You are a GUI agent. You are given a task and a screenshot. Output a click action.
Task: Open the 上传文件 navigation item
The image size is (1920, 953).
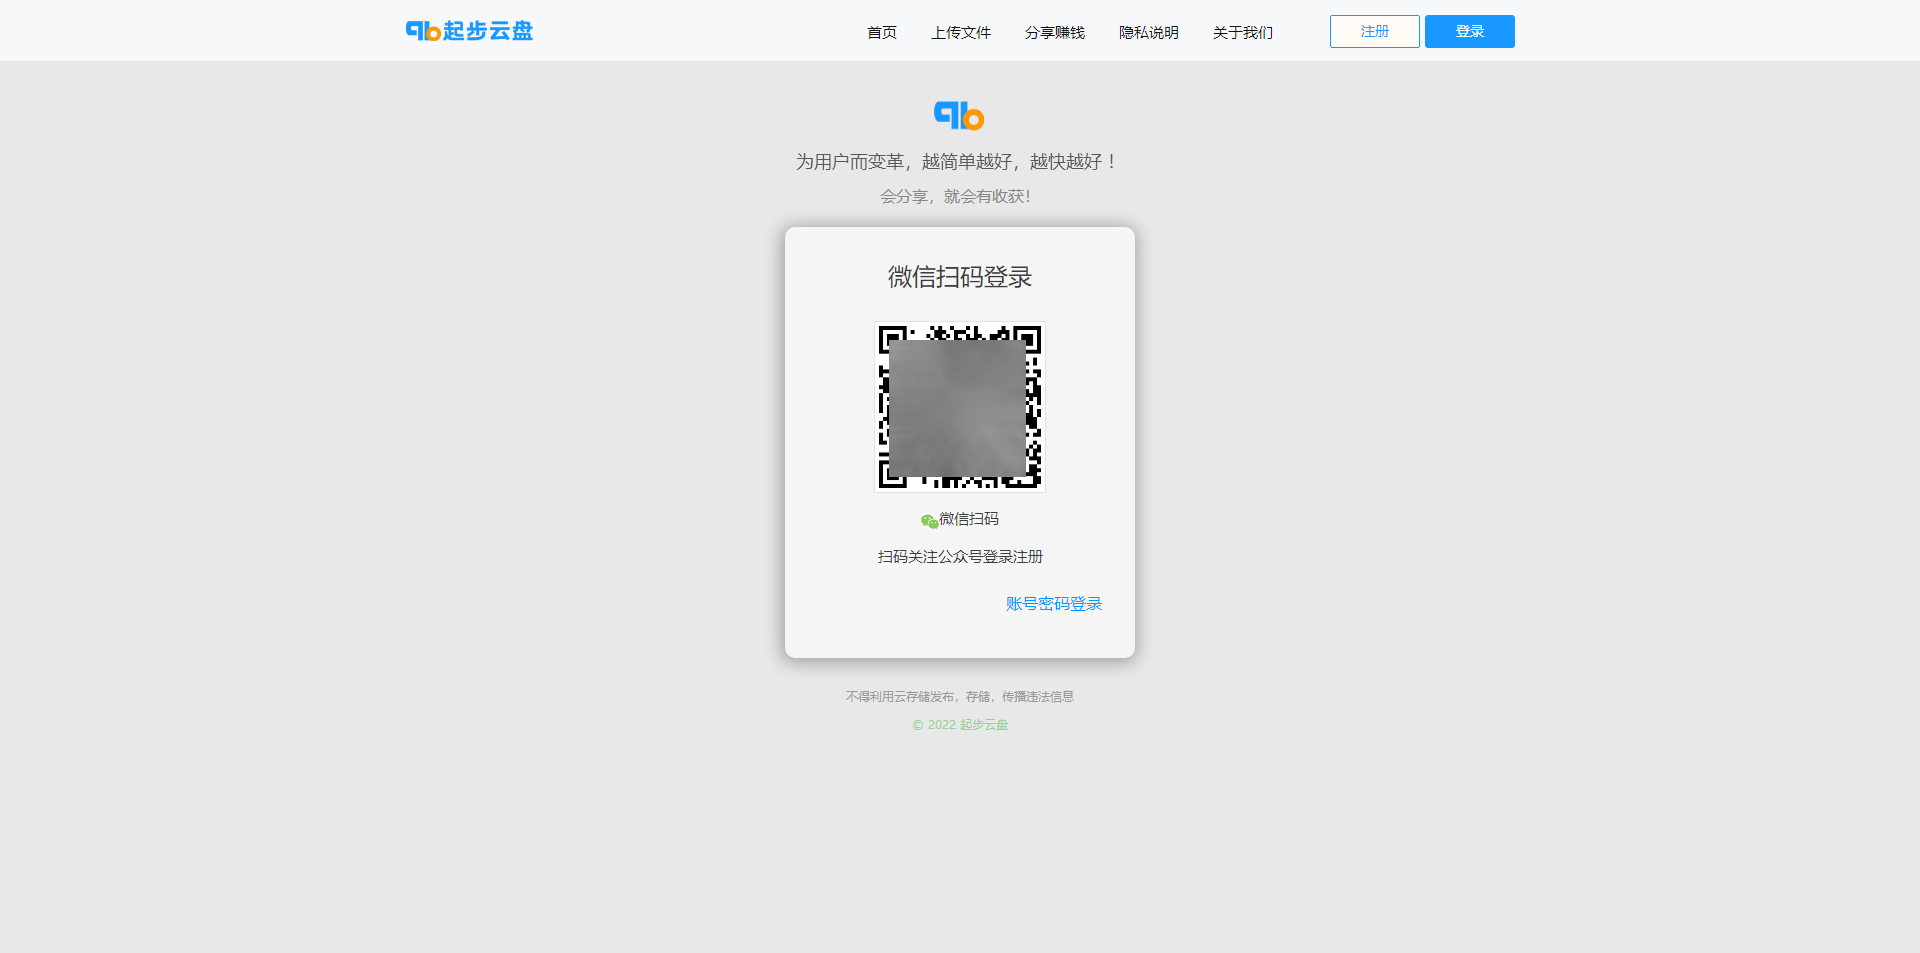tap(961, 32)
